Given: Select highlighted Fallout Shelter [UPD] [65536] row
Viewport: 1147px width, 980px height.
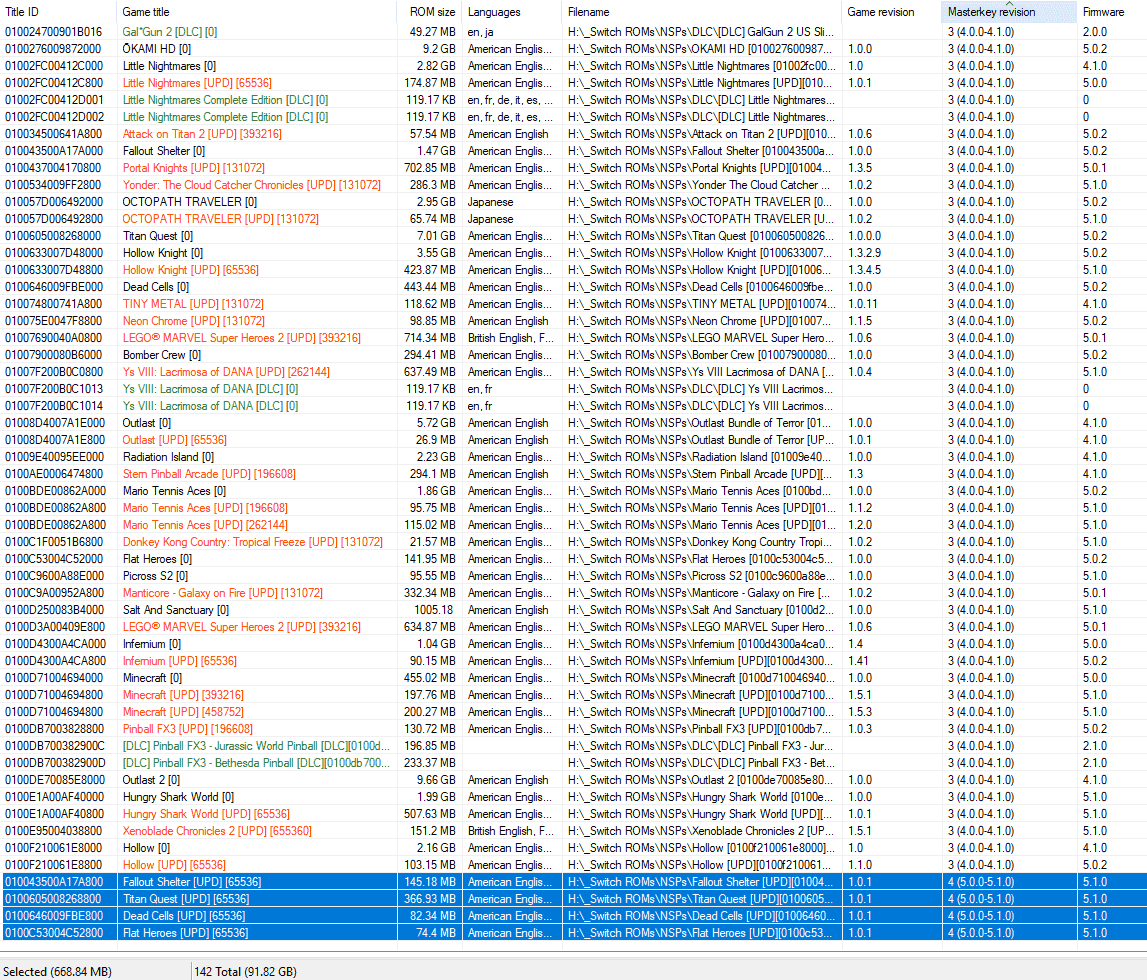Looking at the screenshot, I should [x=574, y=882].
